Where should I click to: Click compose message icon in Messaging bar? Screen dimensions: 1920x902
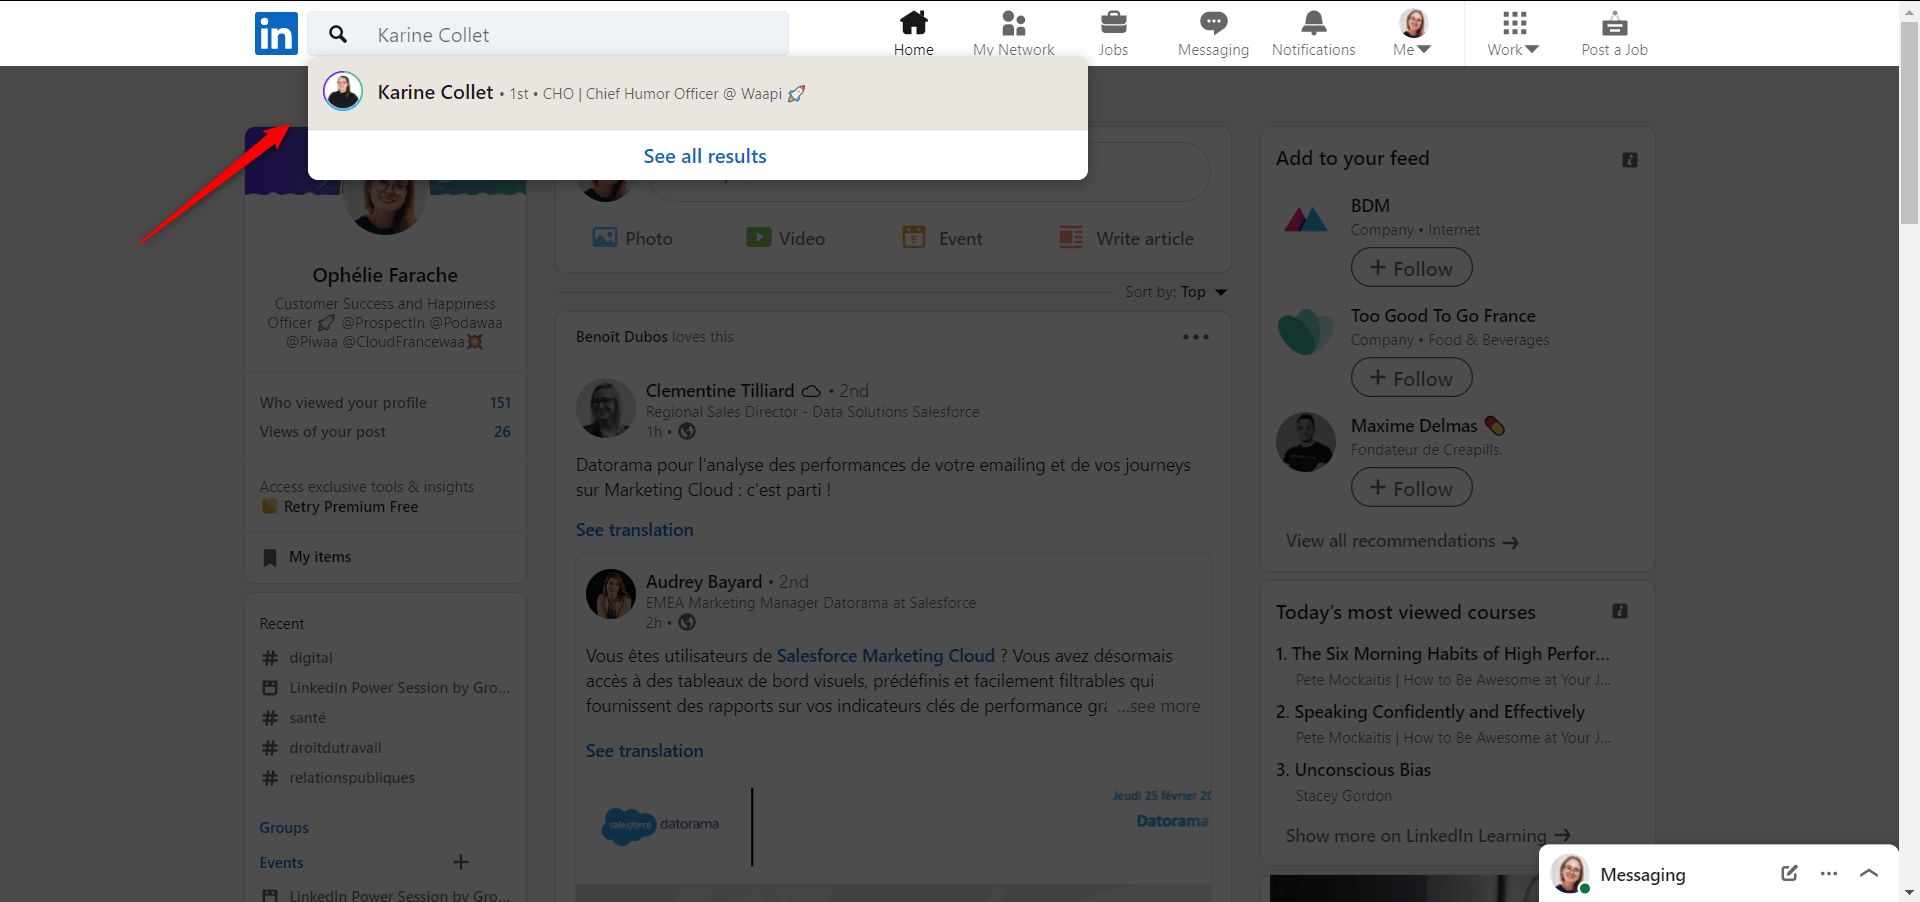click(x=1789, y=873)
